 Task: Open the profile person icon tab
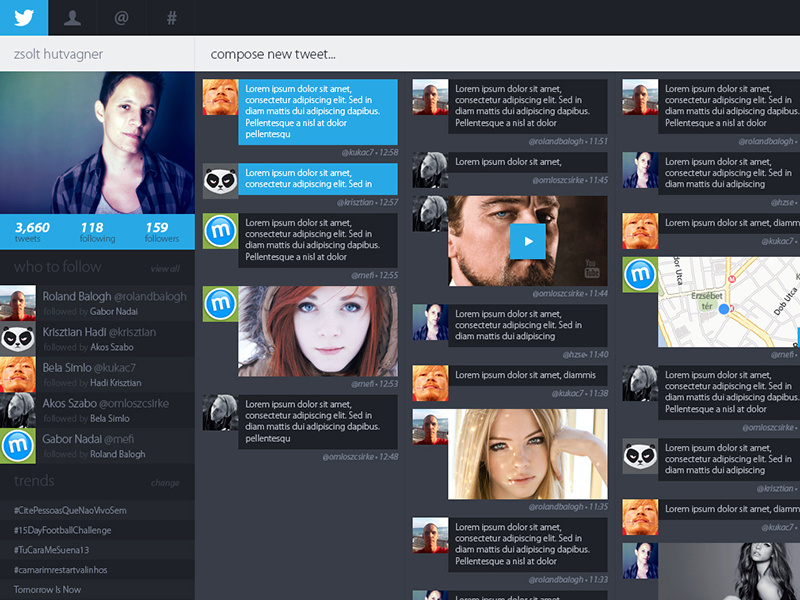coord(72,17)
